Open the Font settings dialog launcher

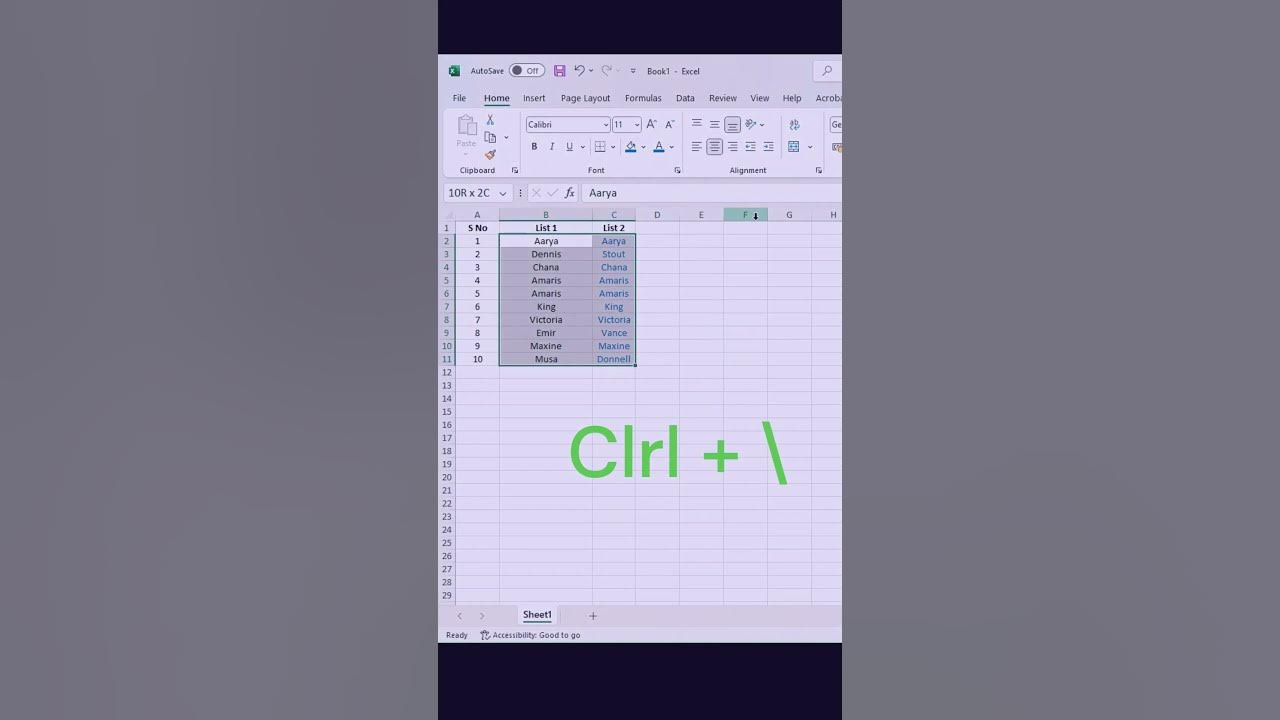677,171
